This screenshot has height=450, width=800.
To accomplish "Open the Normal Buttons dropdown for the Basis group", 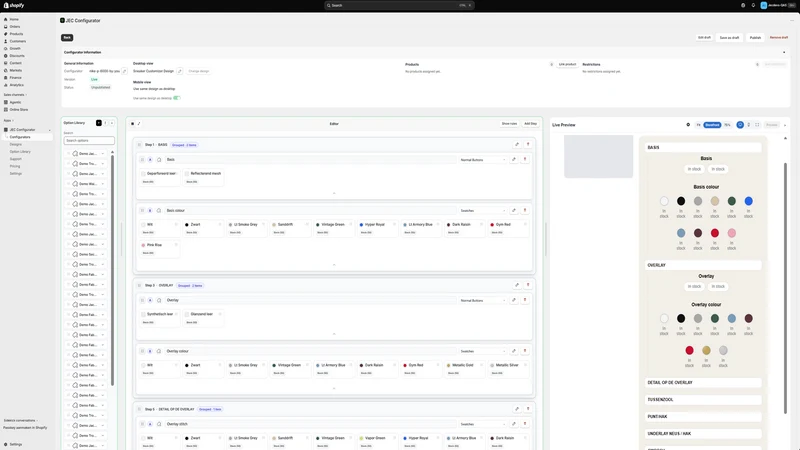I will pyautogui.click(x=482, y=160).
